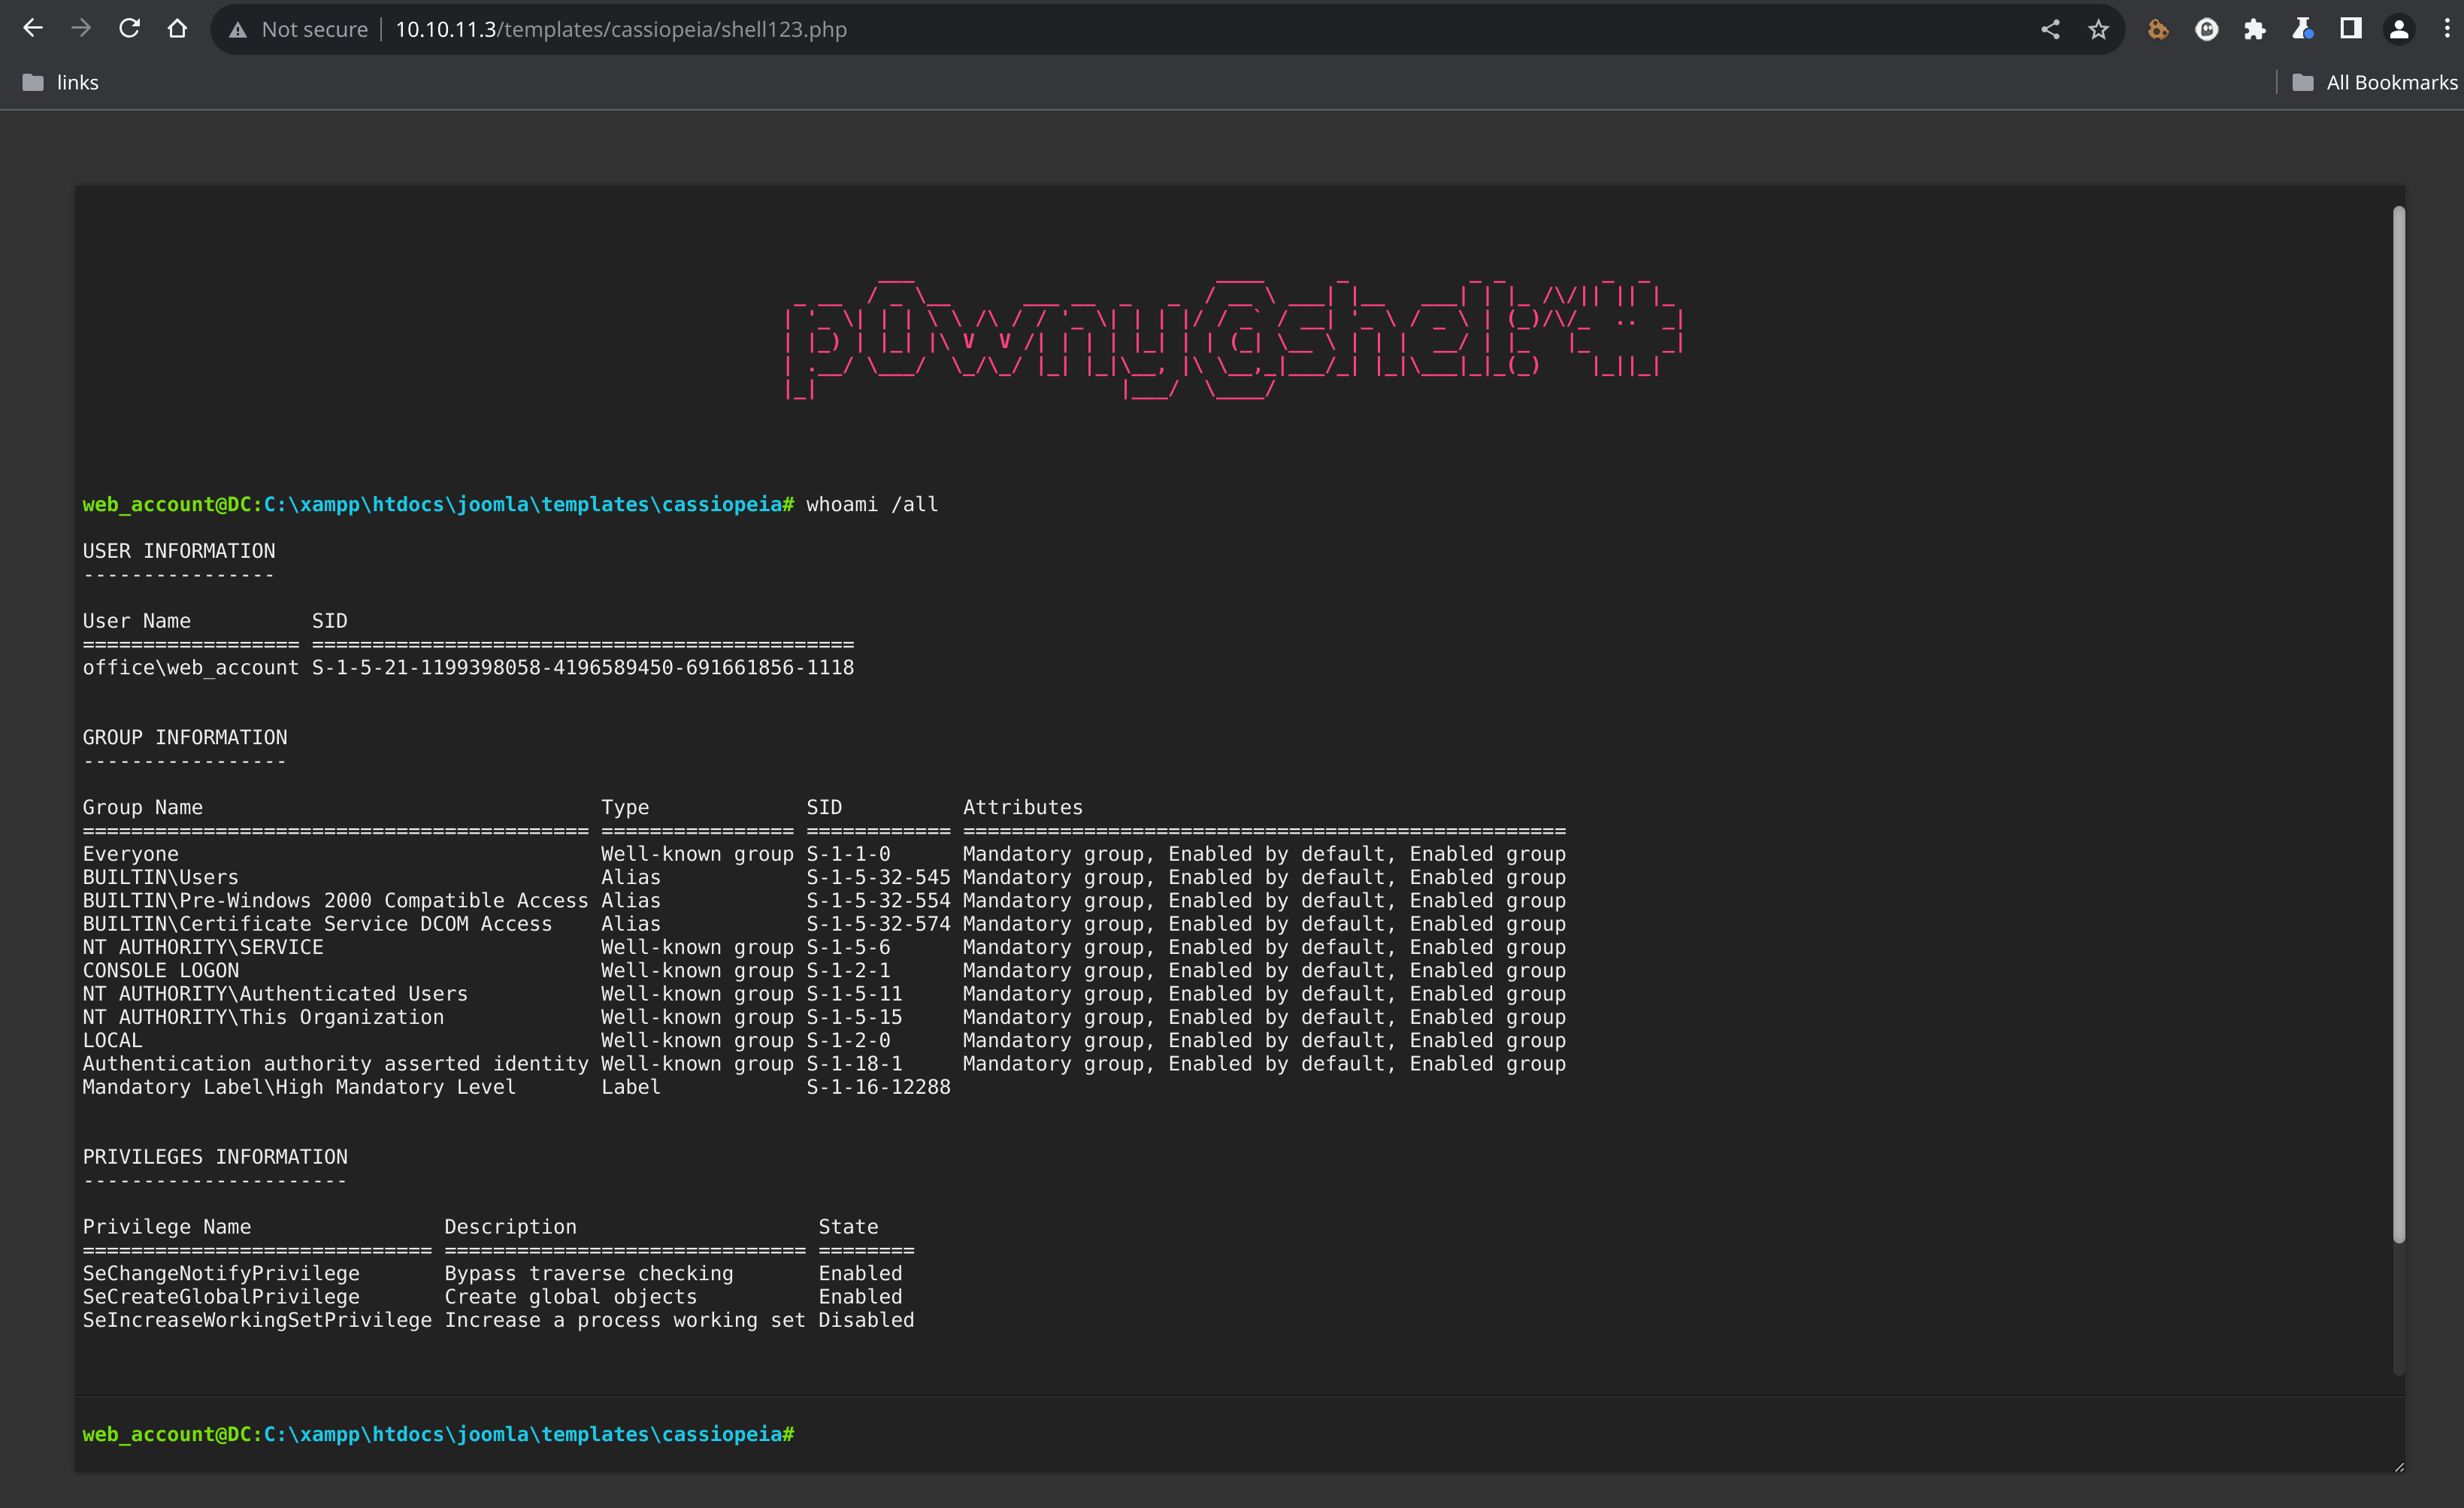Click SeIncreaseWorkingSetPrivilege entry
The height and width of the screenshot is (1508, 2464).
[x=257, y=1320]
